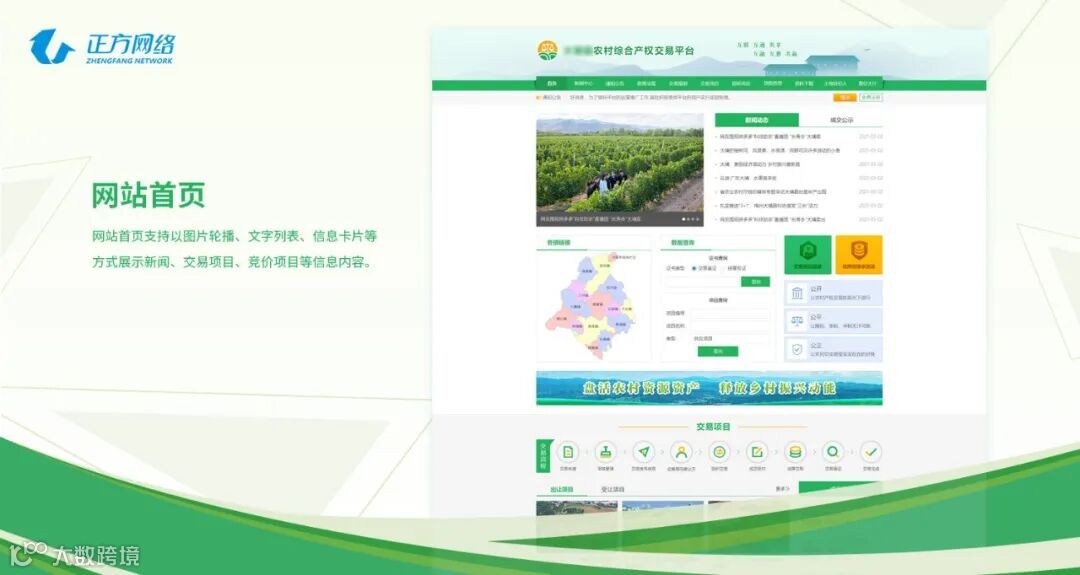This screenshot has height=575, width=1080.
Task: Switch to the 成交公示 tab
Action: coord(841,120)
